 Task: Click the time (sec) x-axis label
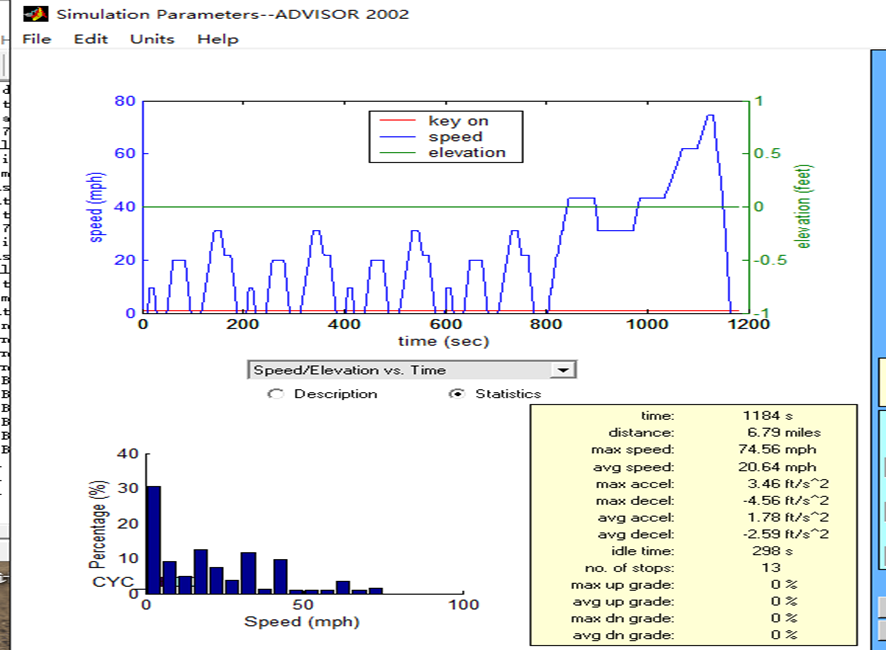444,342
